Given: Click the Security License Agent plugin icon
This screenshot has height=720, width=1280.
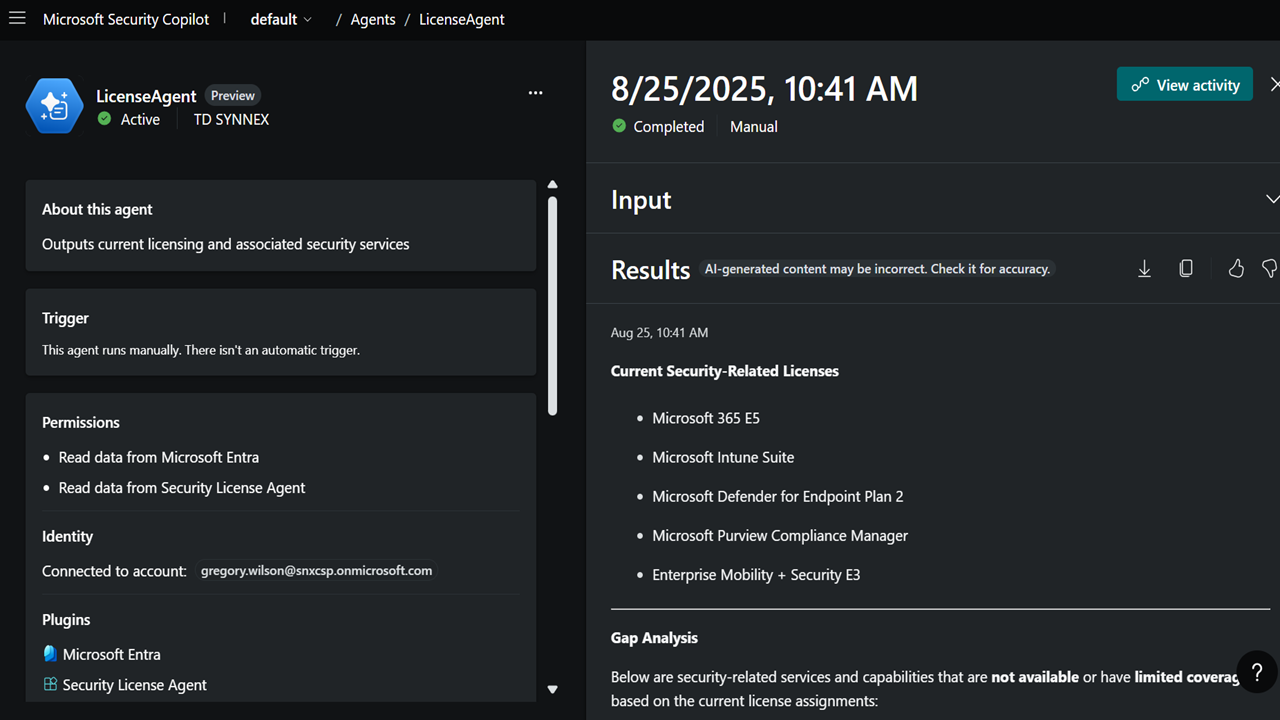Looking at the screenshot, I should point(50,685).
